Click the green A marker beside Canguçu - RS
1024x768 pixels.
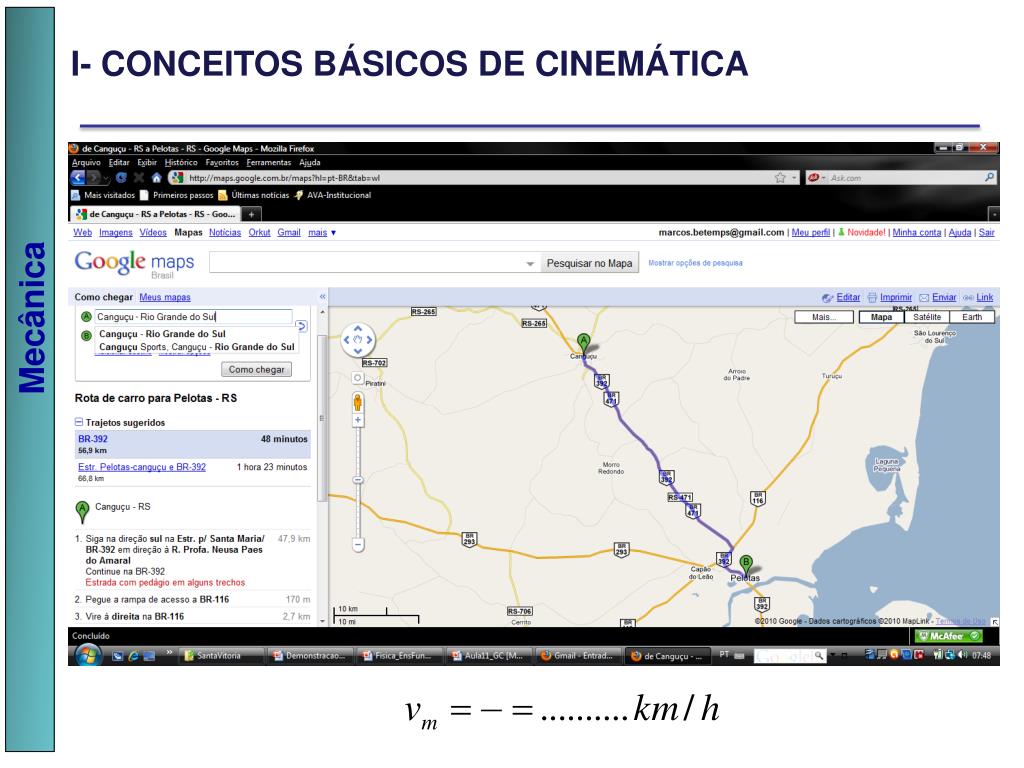point(82,512)
